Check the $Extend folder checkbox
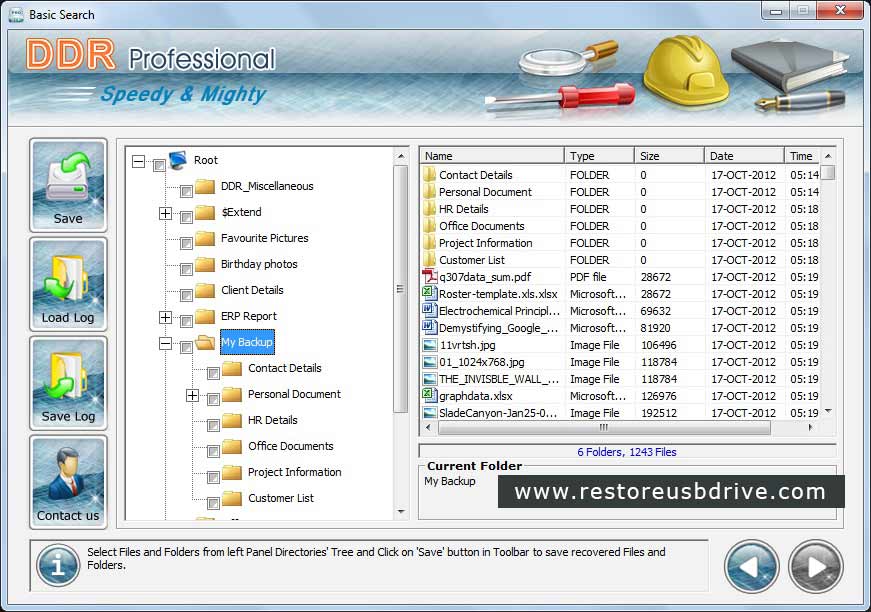The image size is (871, 612). pyautogui.click(x=187, y=218)
